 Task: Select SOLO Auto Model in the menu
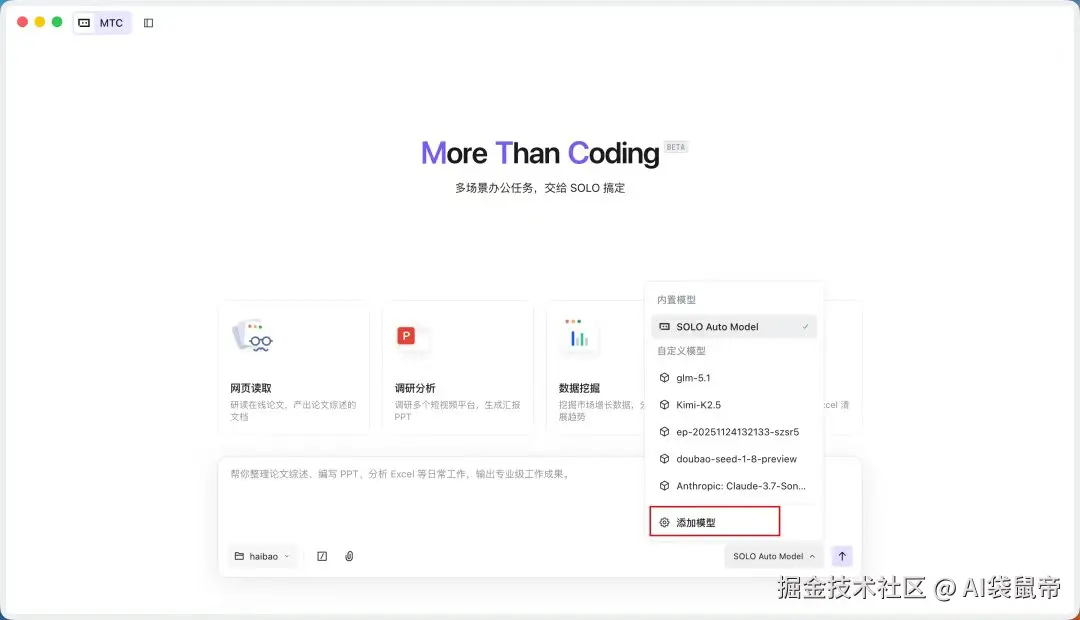coord(734,327)
